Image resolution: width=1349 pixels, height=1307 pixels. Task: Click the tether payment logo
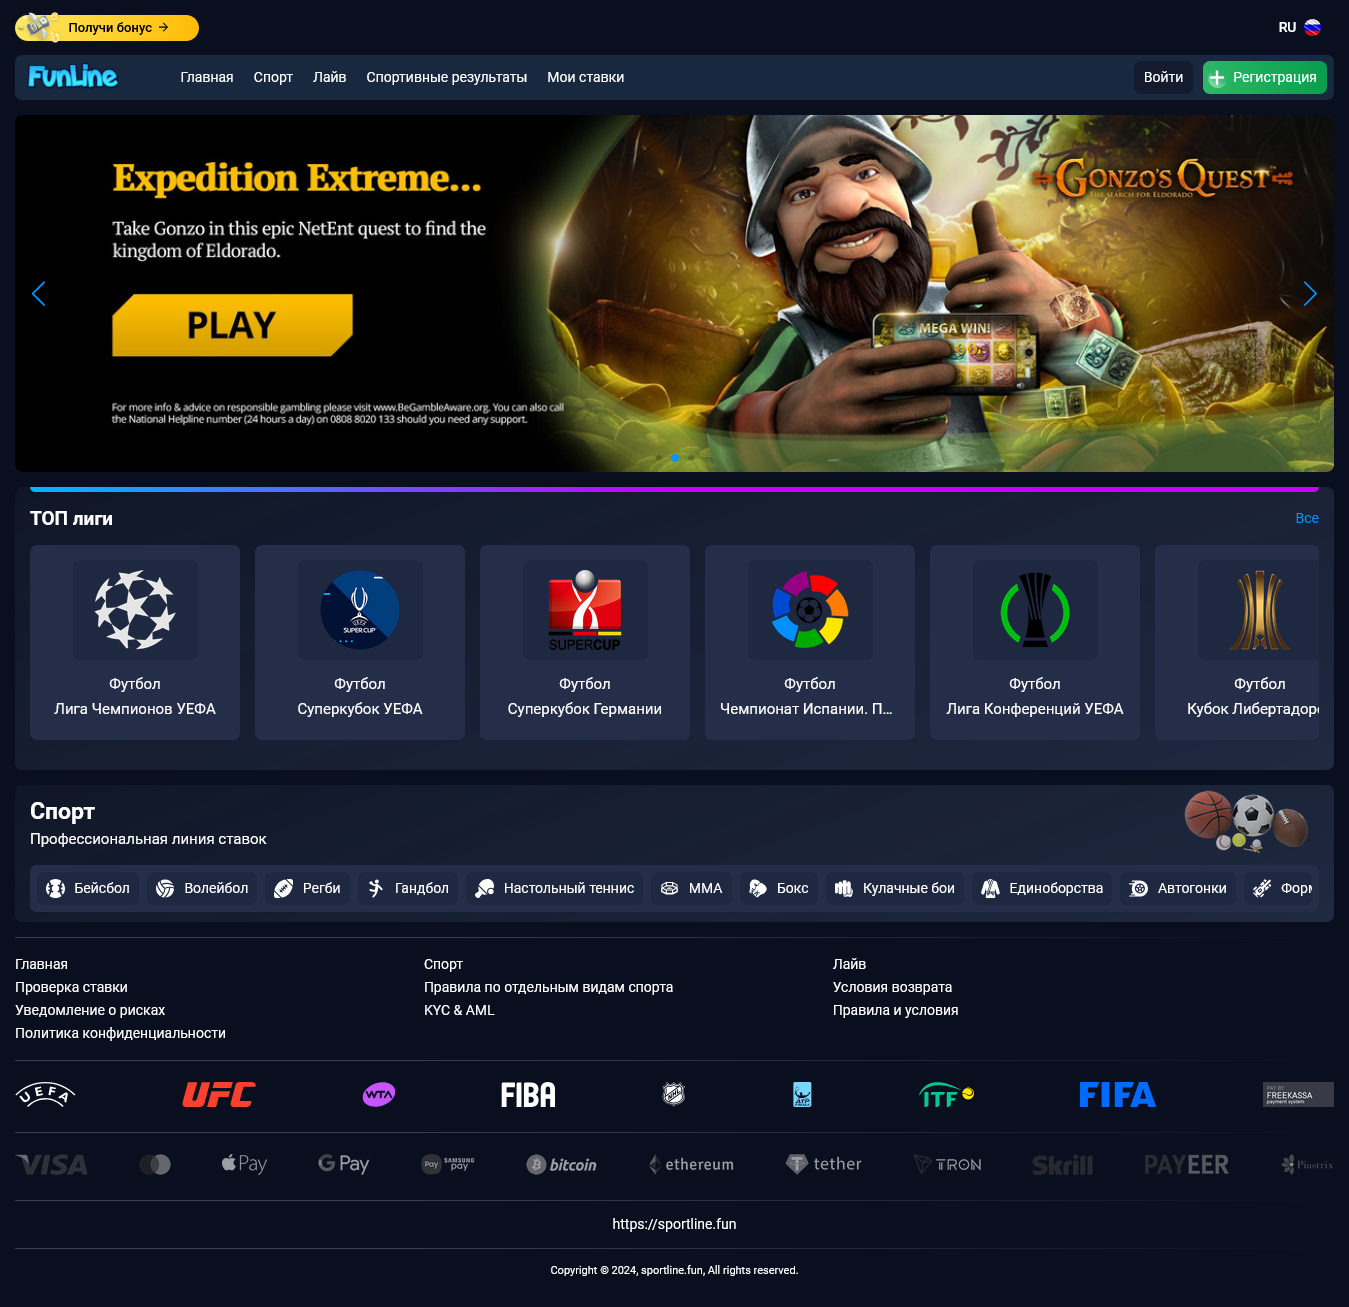pos(823,1164)
